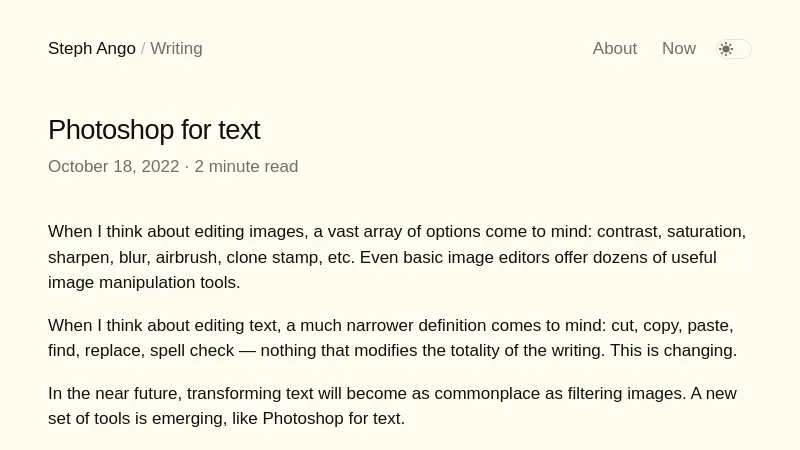This screenshot has width=800, height=450.
Task: Open the About page
Action: point(614,48)
